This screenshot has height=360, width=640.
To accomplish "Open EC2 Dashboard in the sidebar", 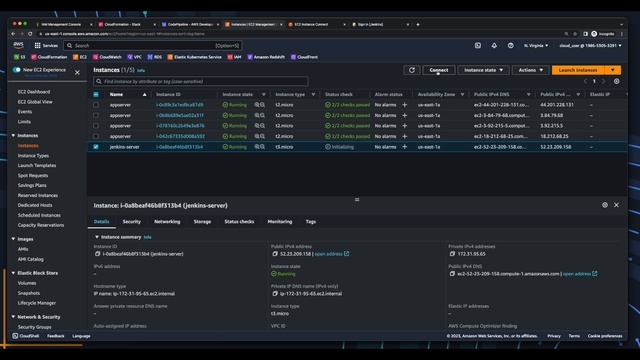I will point(34,92).
